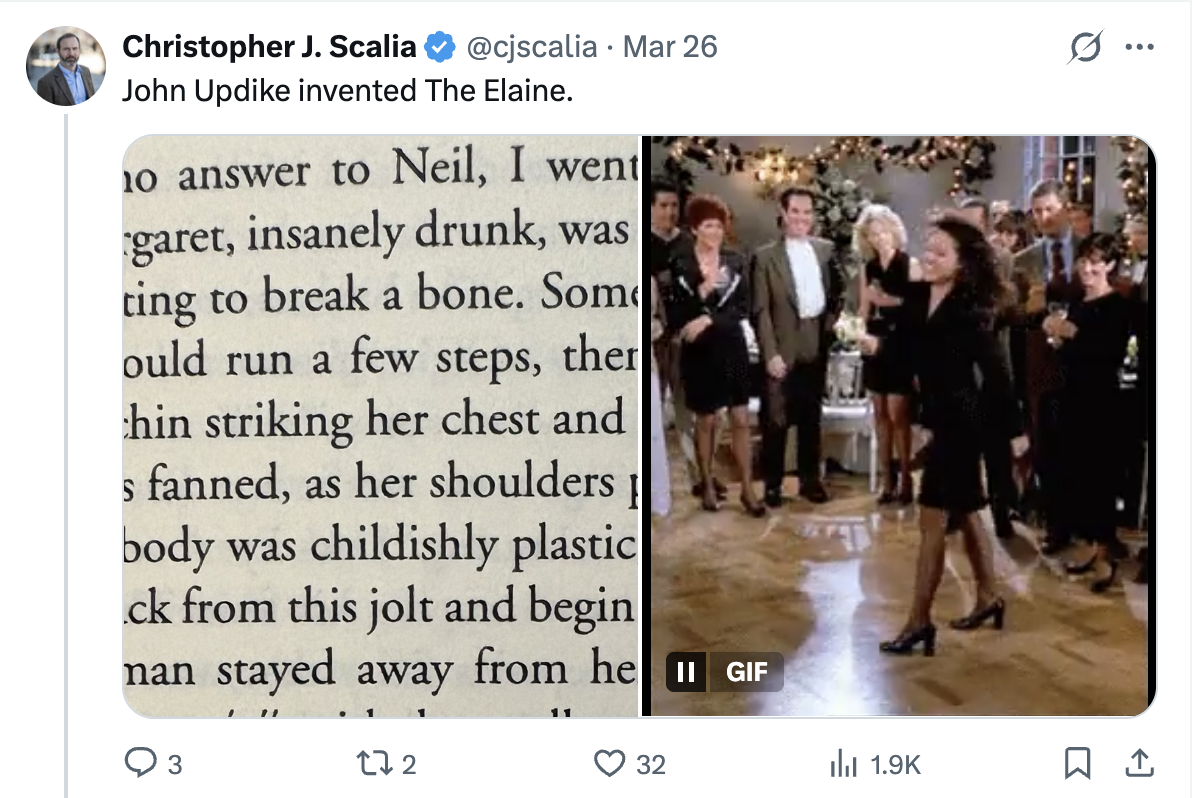Viewport: 1194px width, 798px height.
Task: Click the Christopher J. Scalia display name
Action: pyautogui.click(x=268, y=46)
